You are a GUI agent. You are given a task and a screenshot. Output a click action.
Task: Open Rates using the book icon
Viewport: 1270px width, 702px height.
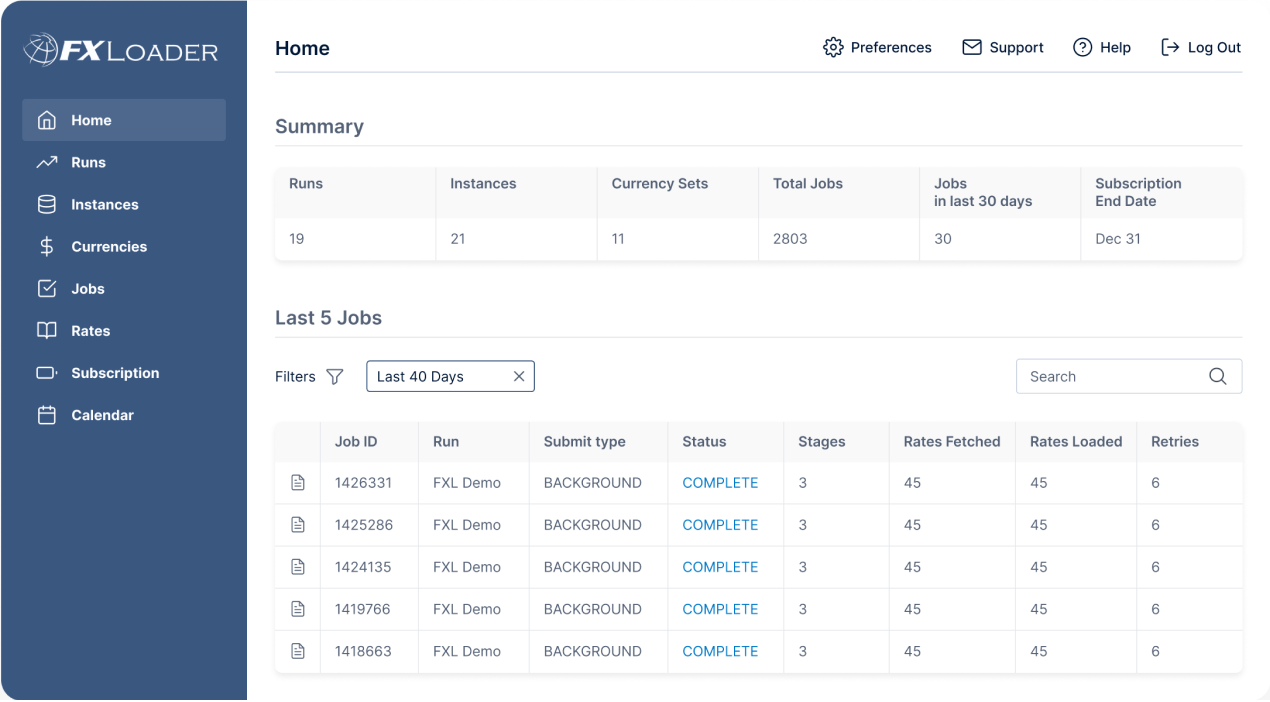(x=46, y=330)
